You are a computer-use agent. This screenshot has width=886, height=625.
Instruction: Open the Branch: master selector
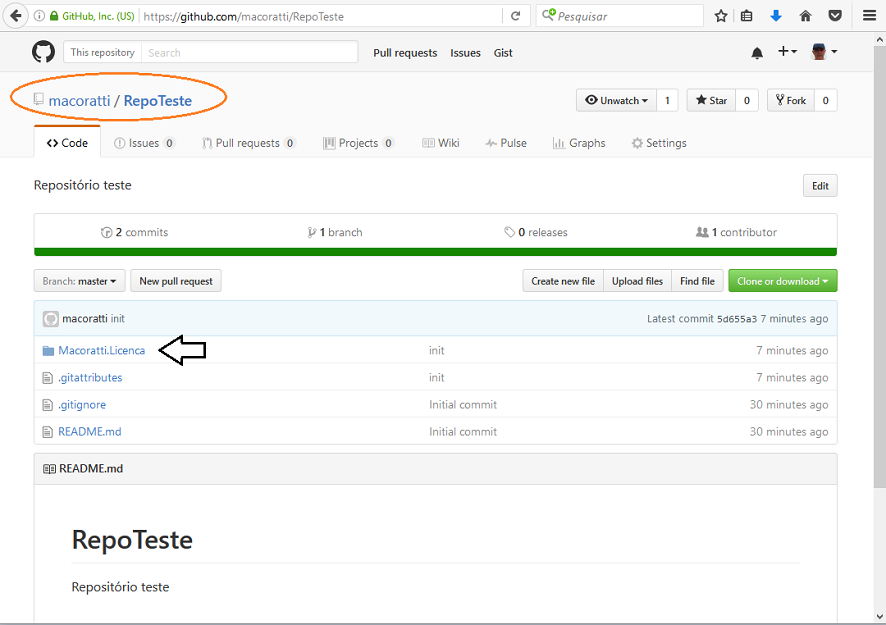pos(80,281)
